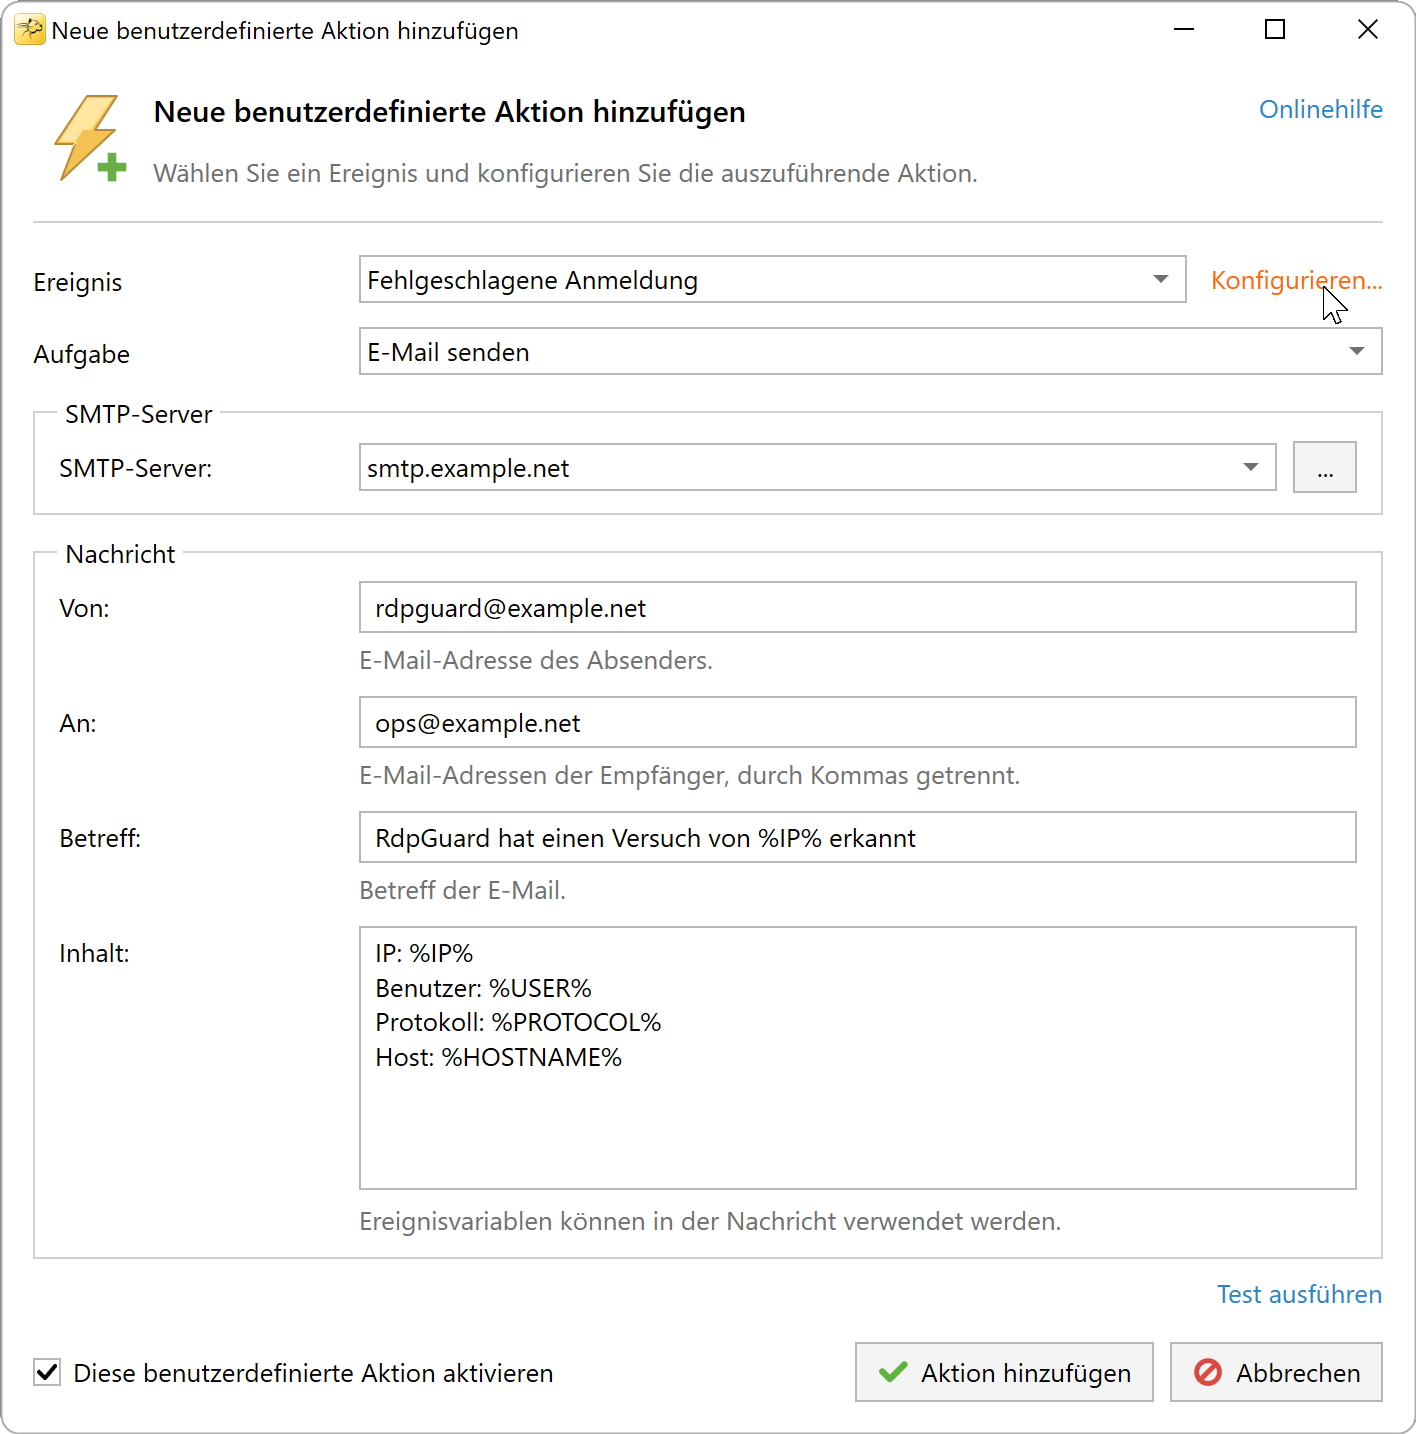Click the 'Aufgabe' label
The image size is (1416, 1434).
pyautogui.click(x=82, y=355)
